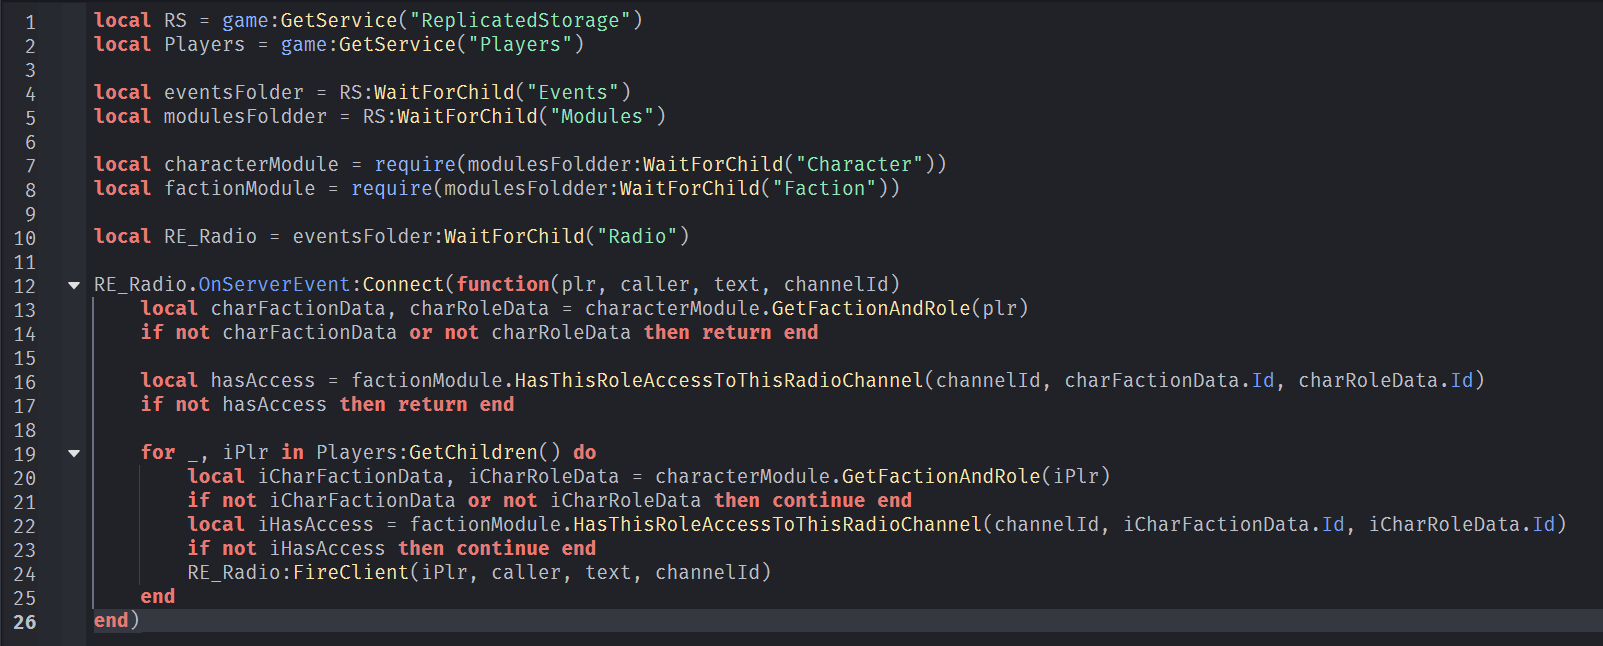Click RE_Radio variable on line 10

(x=211, y=236)
